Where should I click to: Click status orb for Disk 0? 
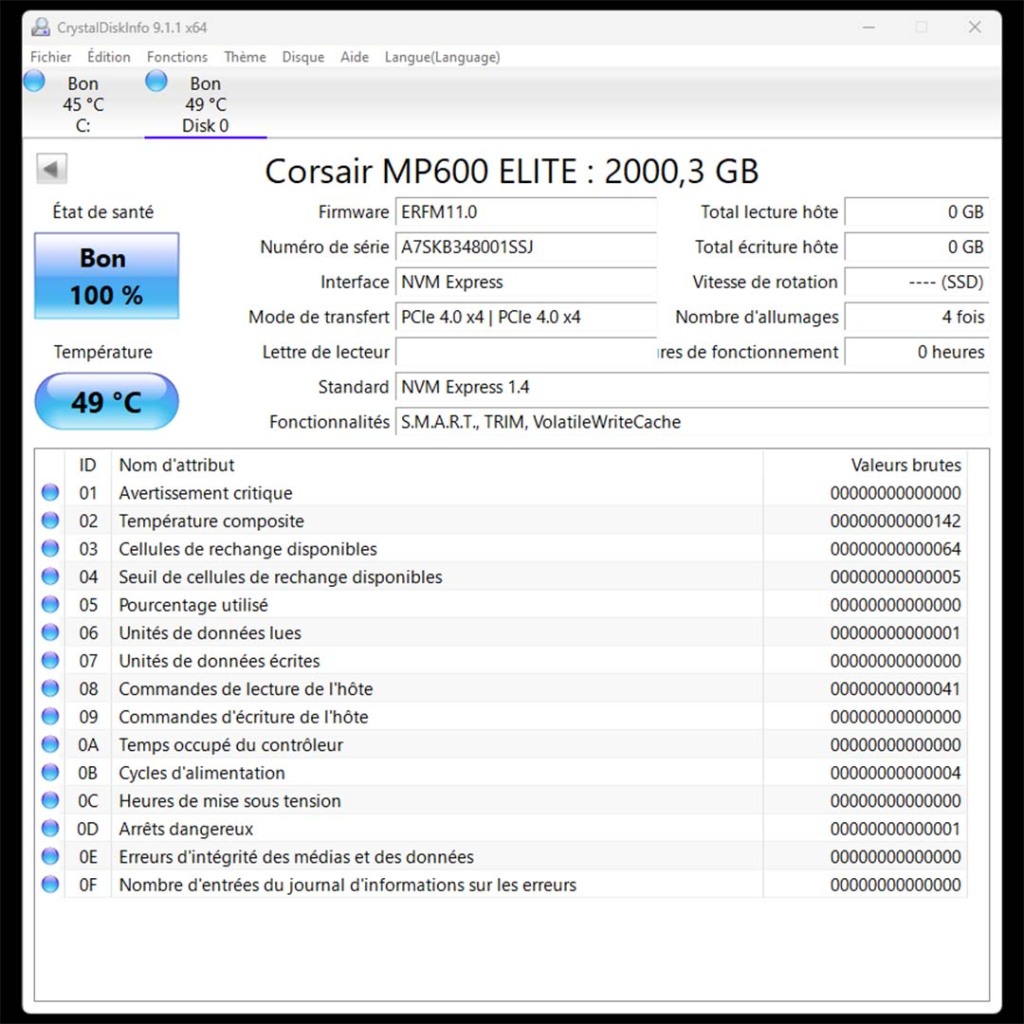pos(156,82)
